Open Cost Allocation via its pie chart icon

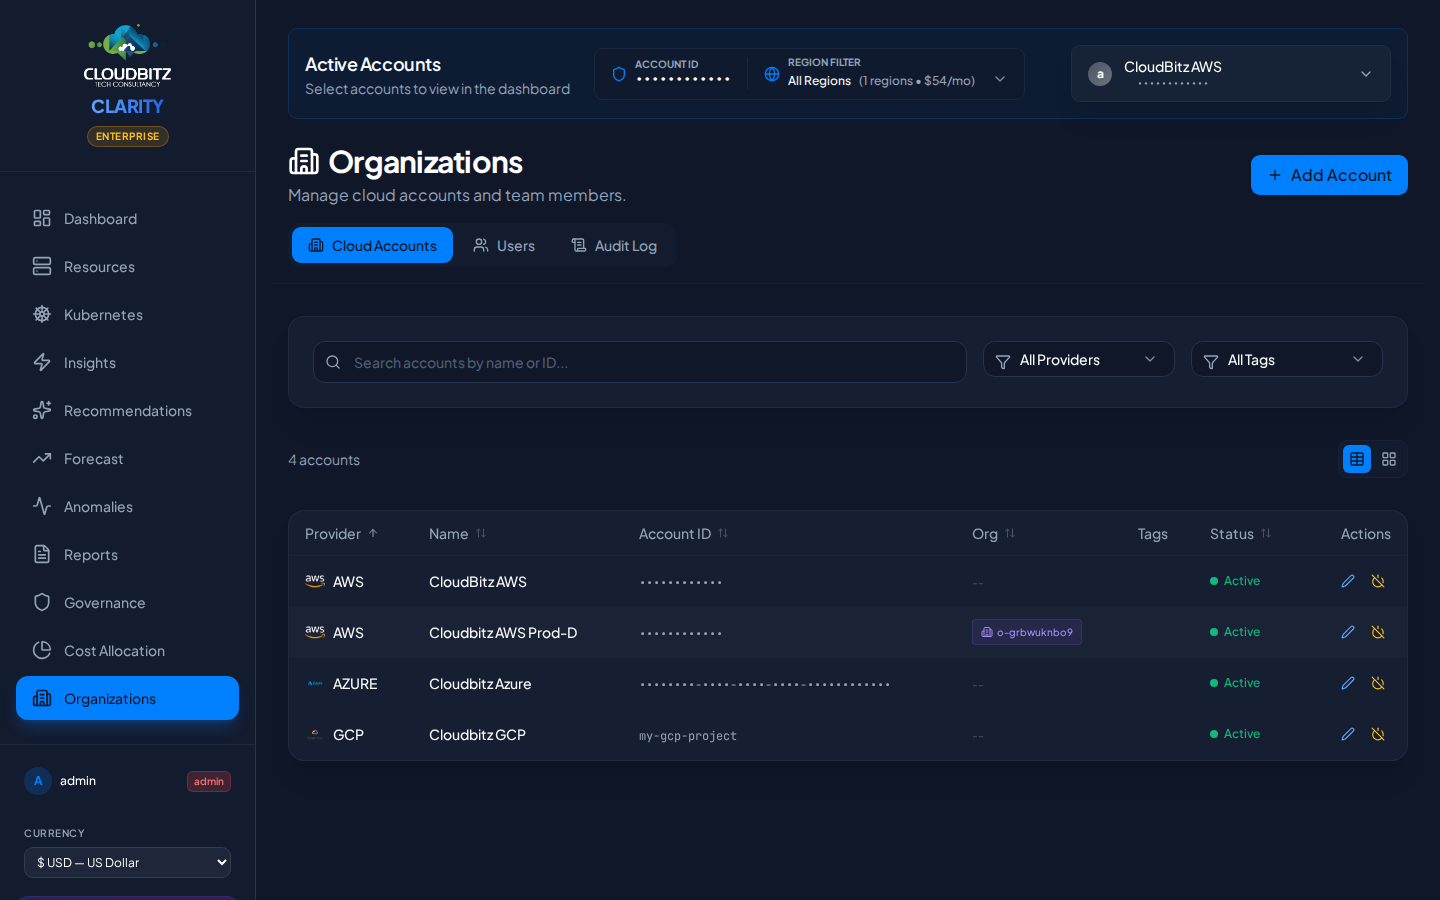[42, 650]
